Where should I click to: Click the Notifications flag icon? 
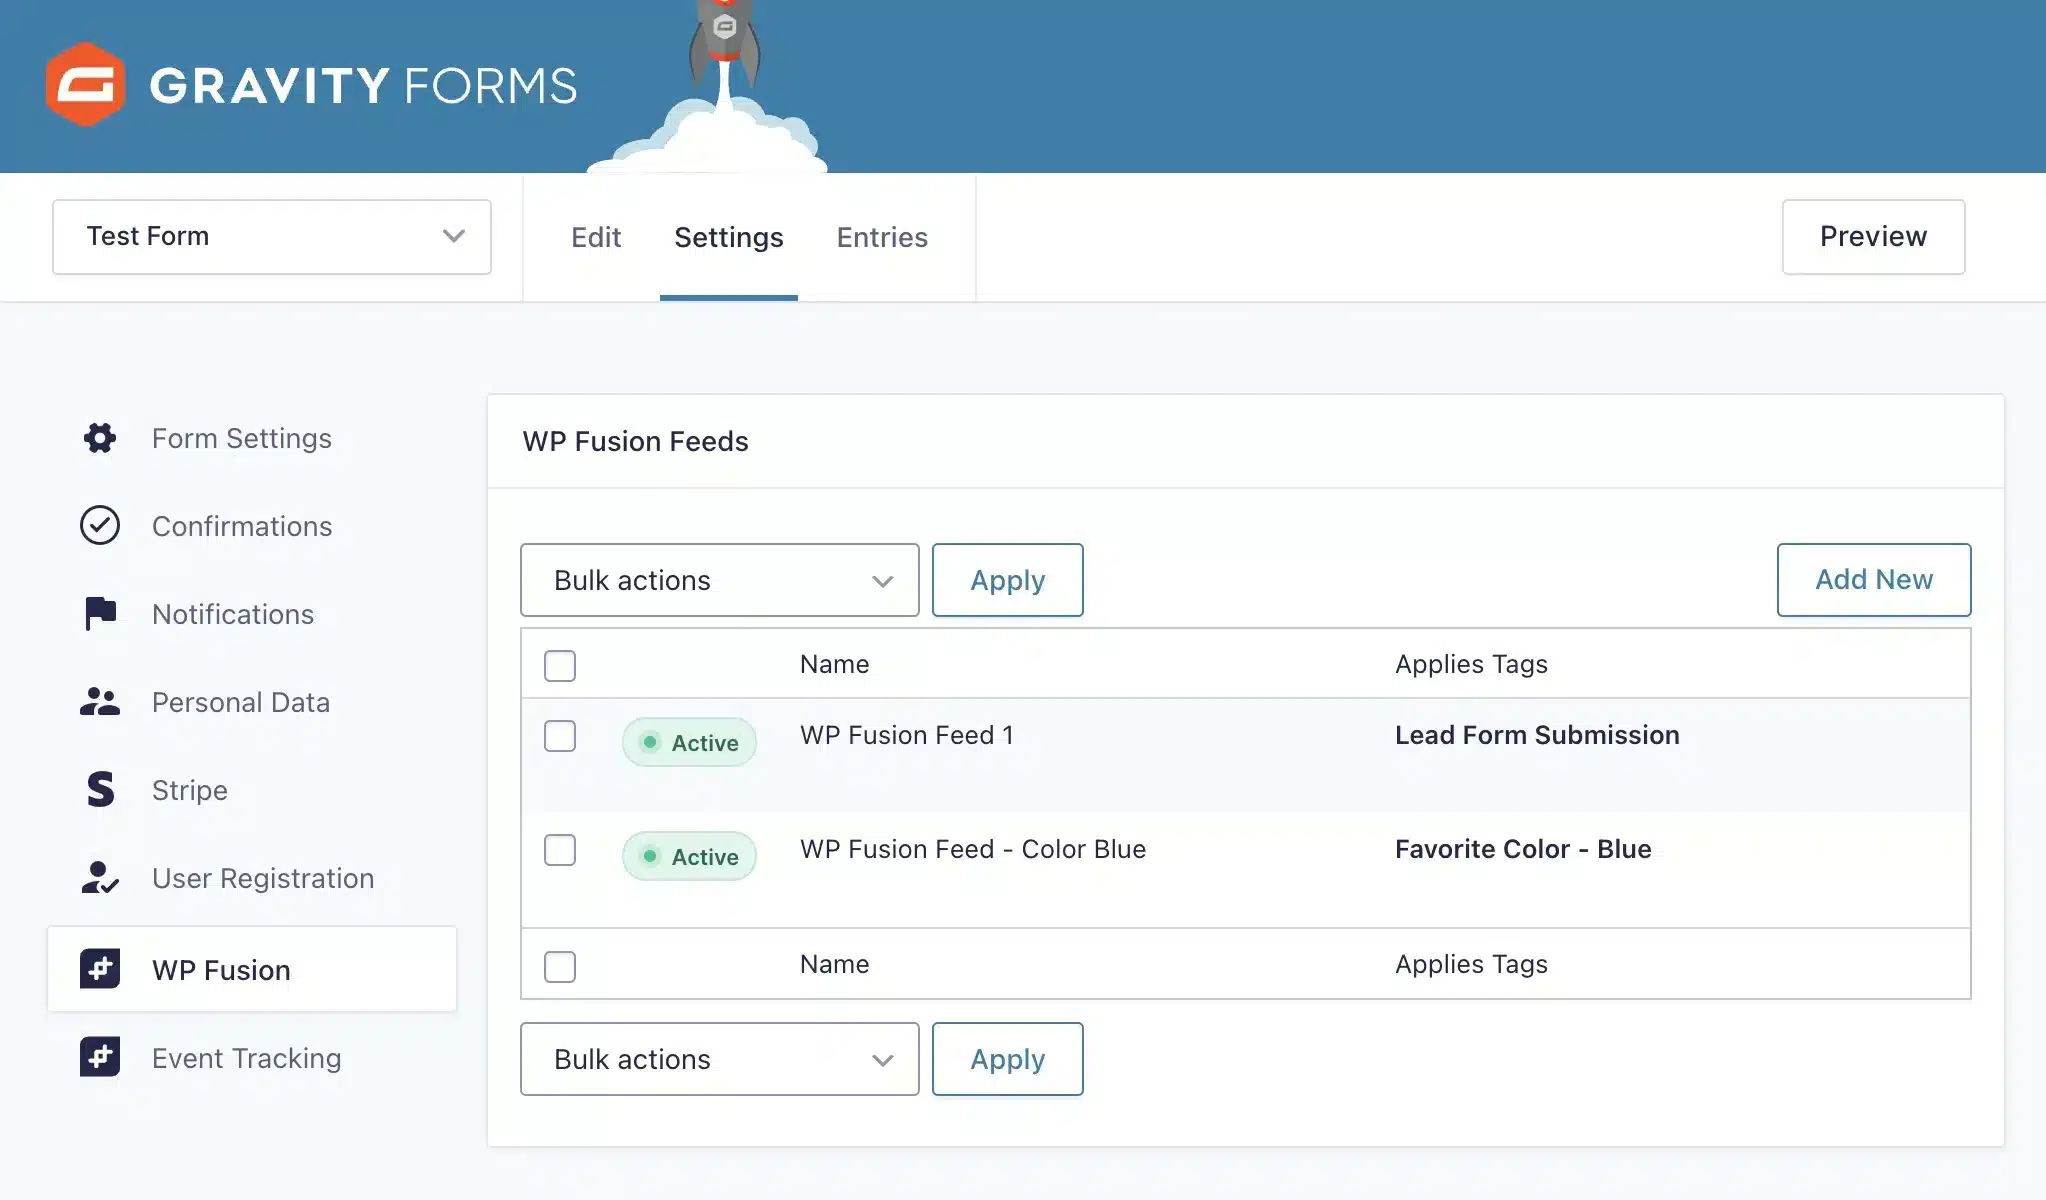point(98,613)
